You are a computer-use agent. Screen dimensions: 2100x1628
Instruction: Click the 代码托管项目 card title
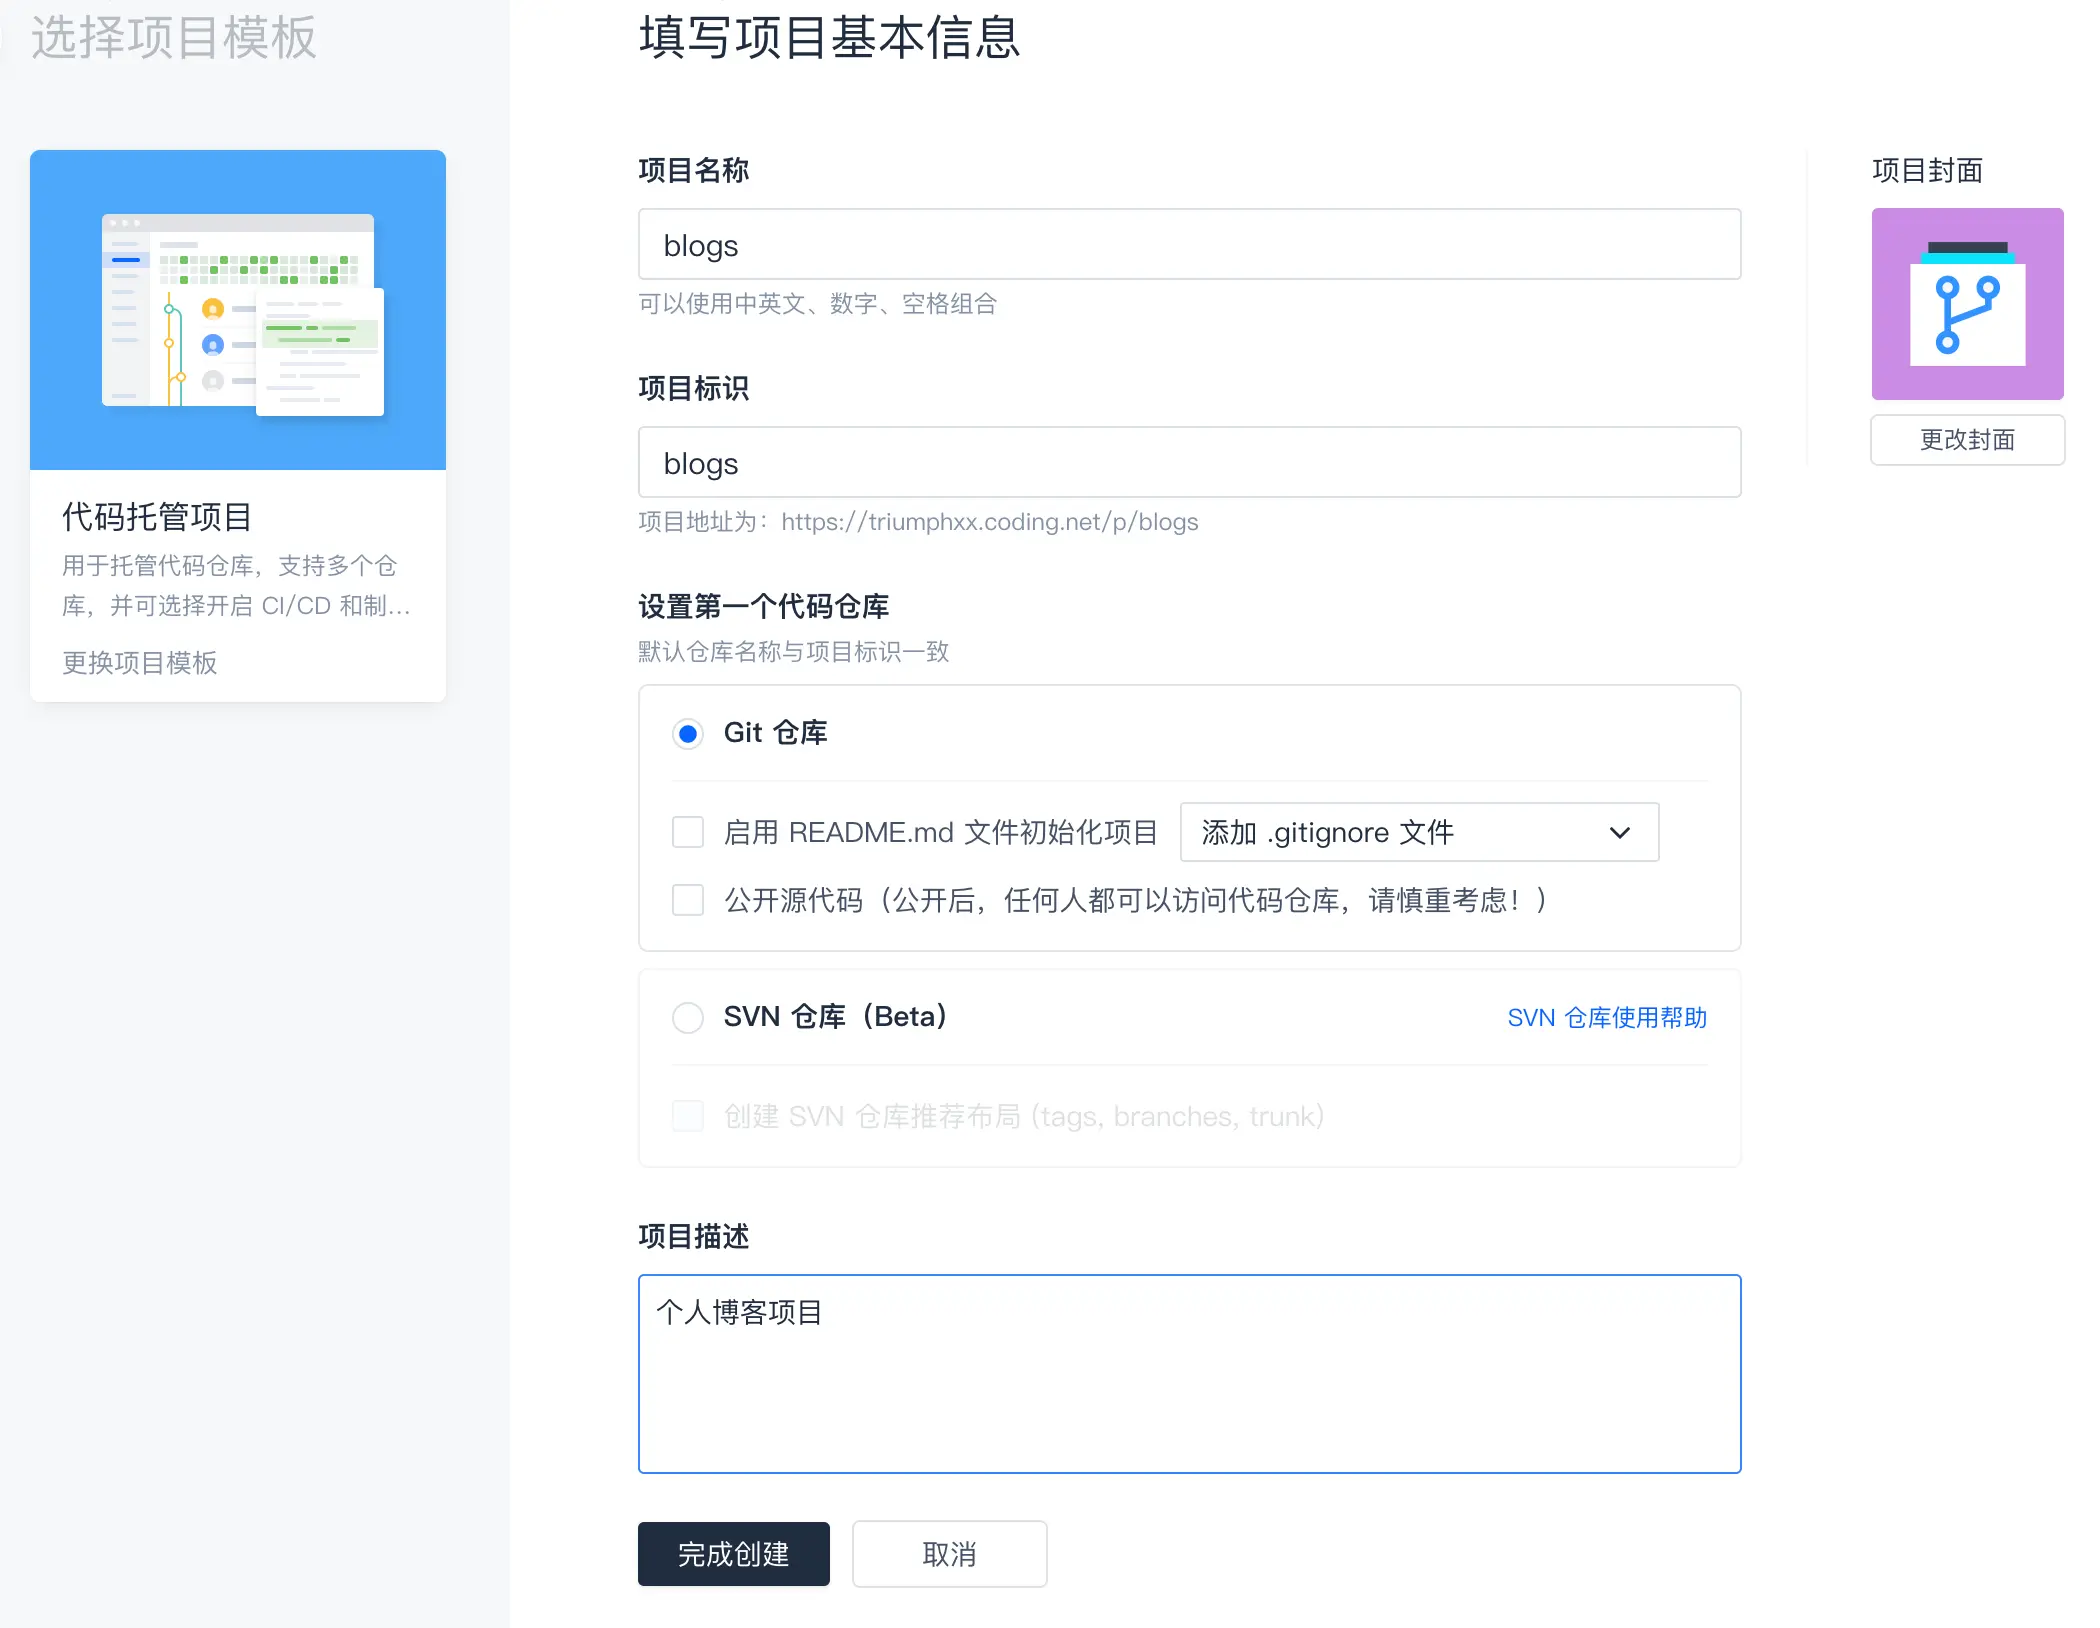[x=157, y=517]
